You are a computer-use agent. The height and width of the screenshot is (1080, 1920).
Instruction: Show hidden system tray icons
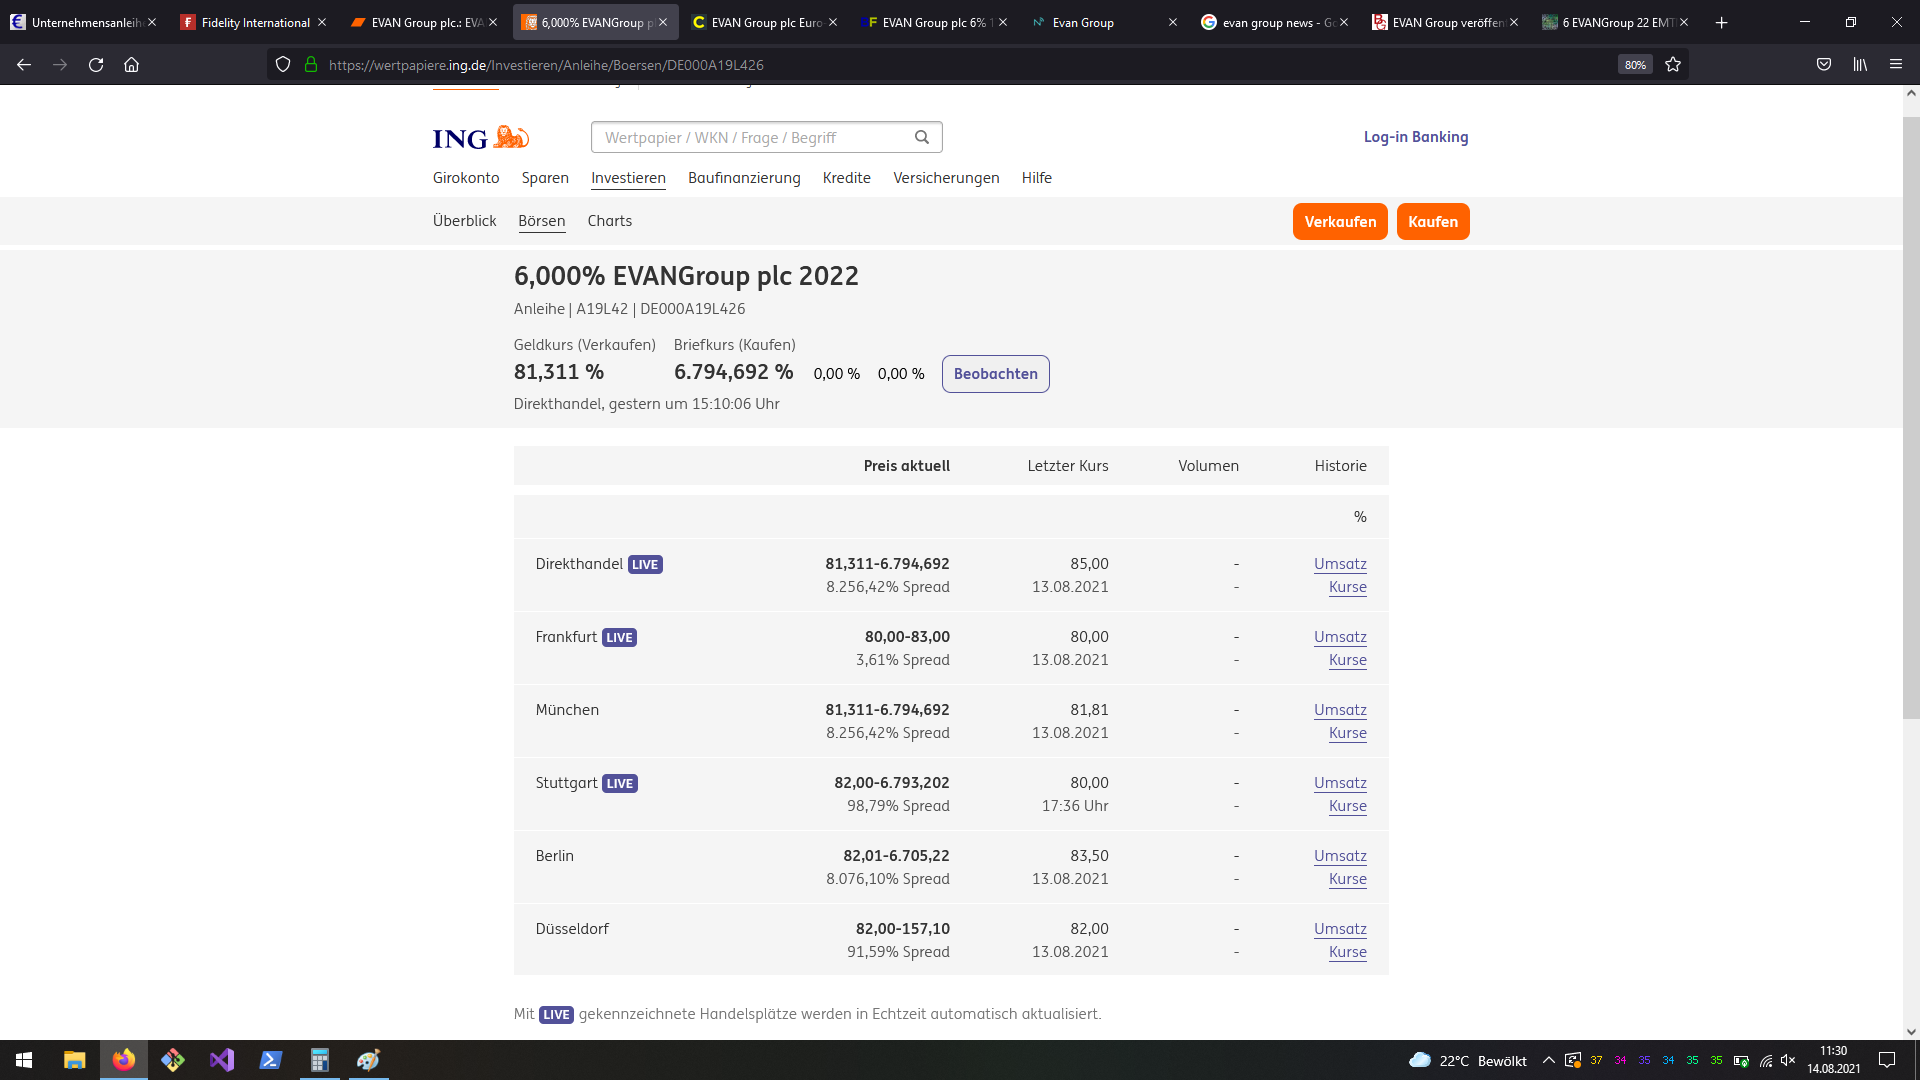point(1548,1060)
